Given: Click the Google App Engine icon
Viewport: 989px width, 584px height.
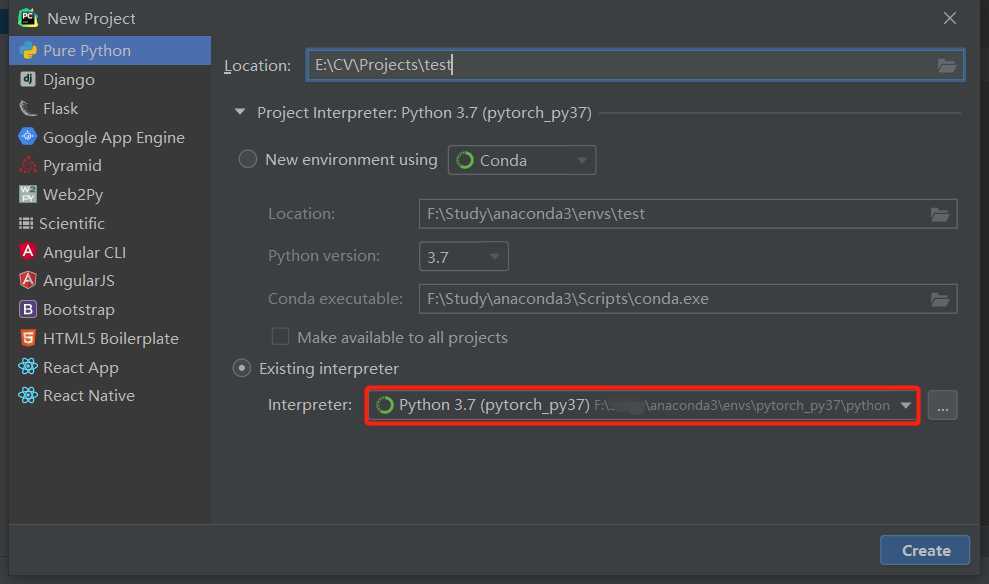Looking at the screenshot, I should click(28, 136).
